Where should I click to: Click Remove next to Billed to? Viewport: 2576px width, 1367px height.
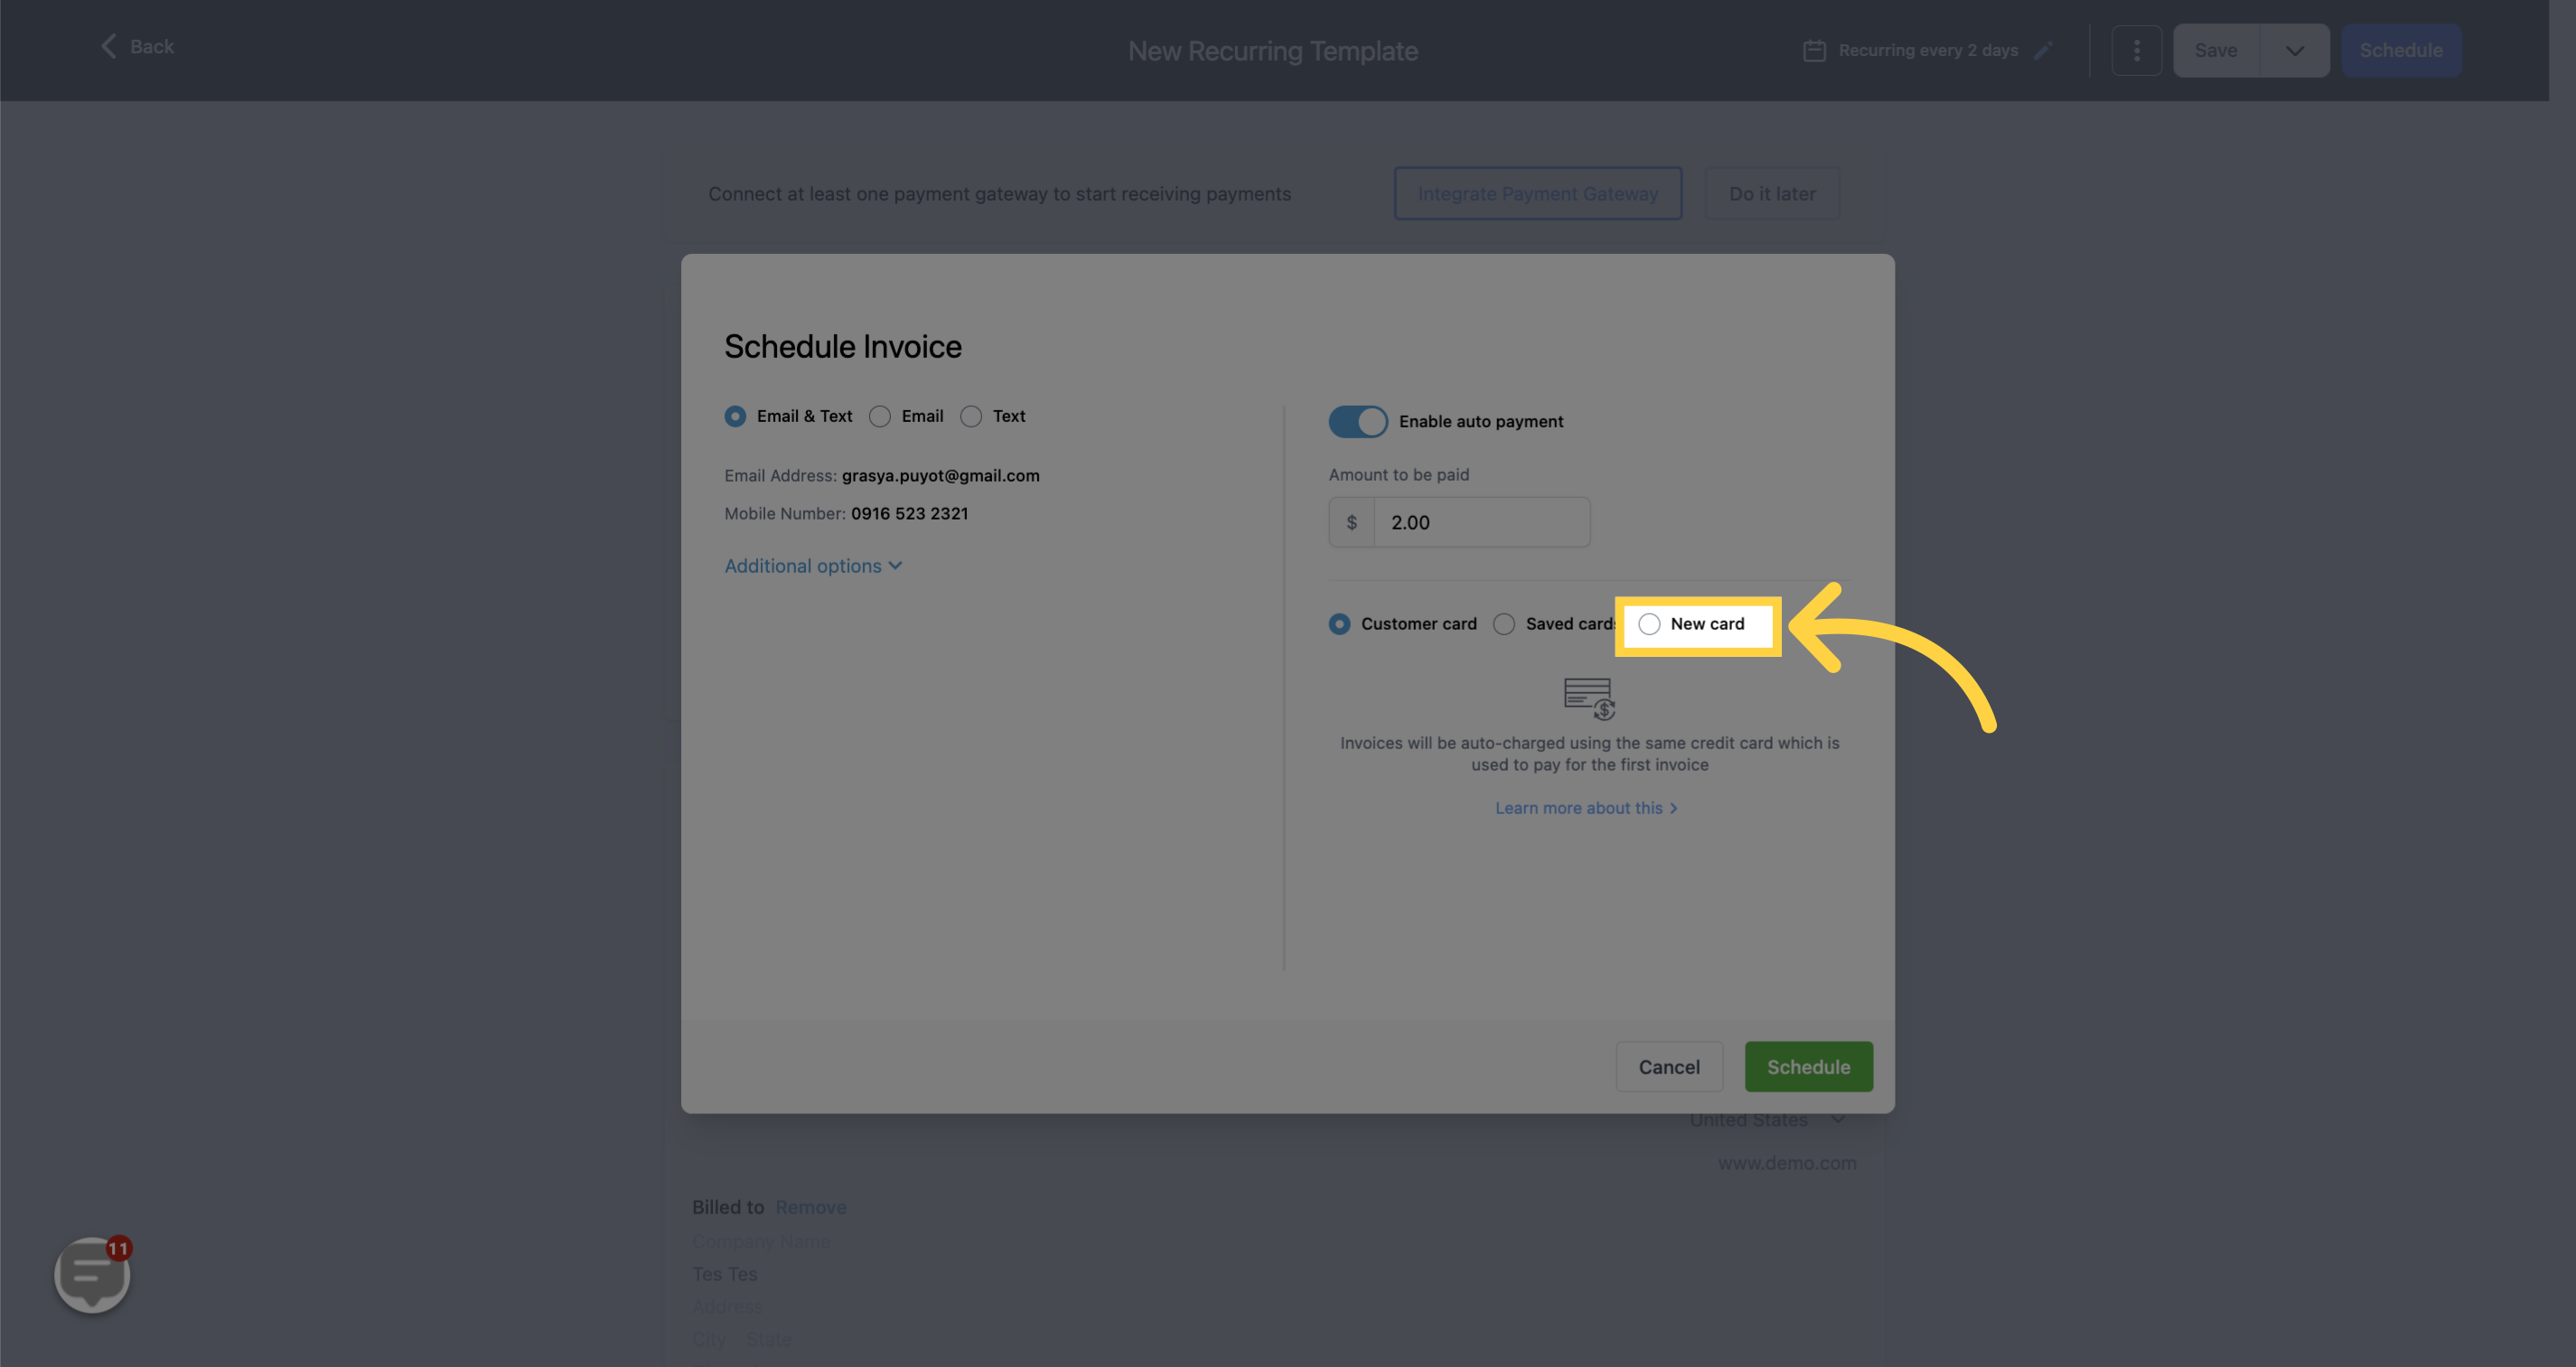point(811,1207)
